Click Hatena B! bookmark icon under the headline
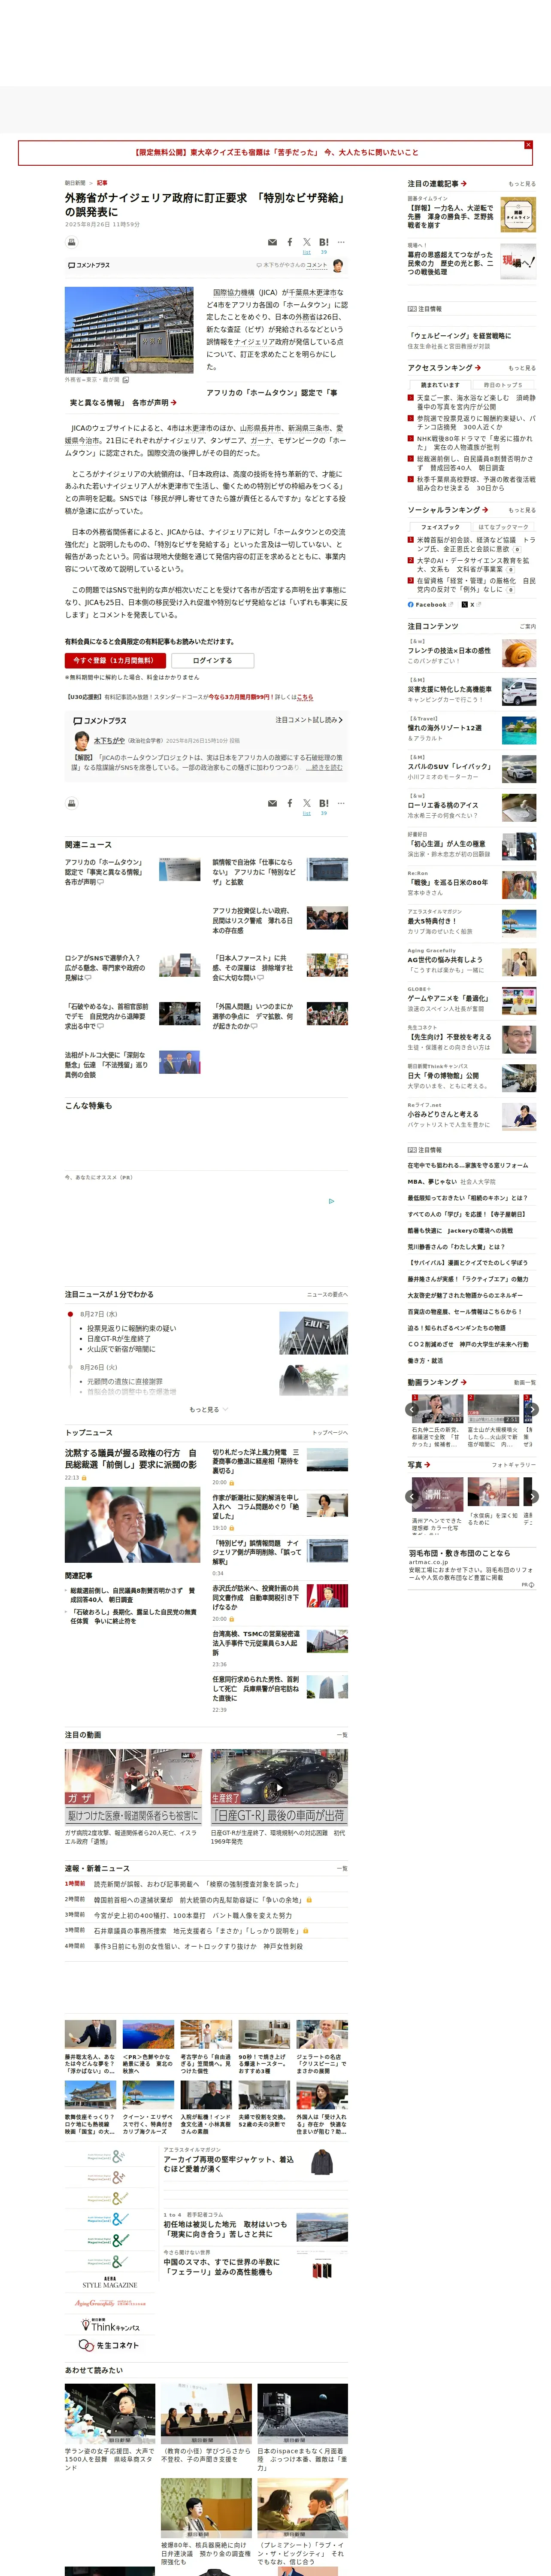Viewport: 551px width, 2576px height. [324, 242]
